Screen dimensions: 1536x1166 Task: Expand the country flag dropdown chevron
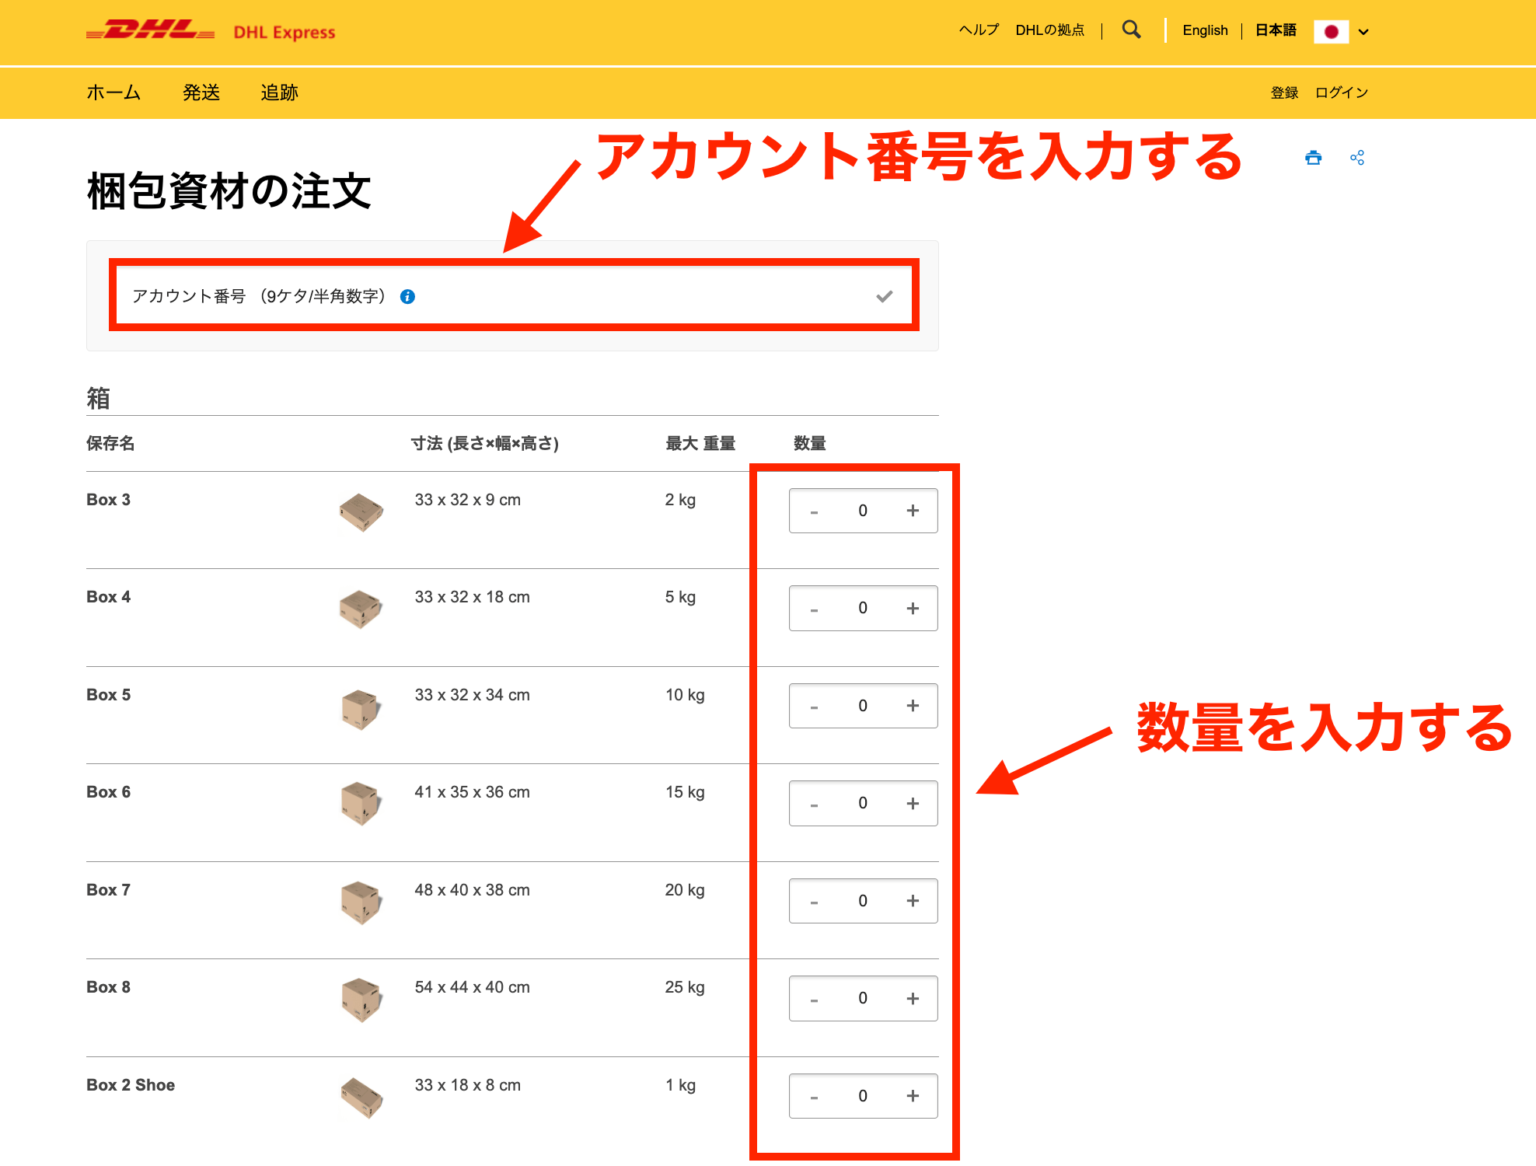[1364, 31]
